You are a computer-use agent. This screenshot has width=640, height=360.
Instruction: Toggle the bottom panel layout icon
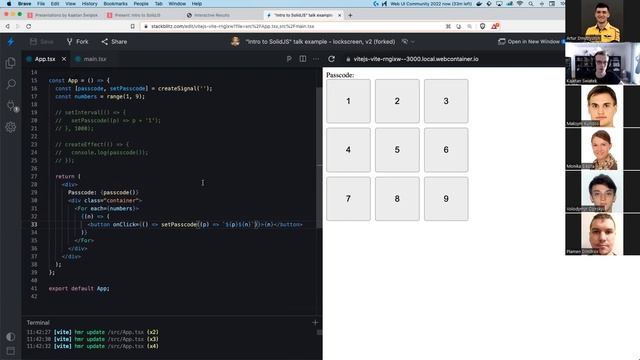coord(11,351)
